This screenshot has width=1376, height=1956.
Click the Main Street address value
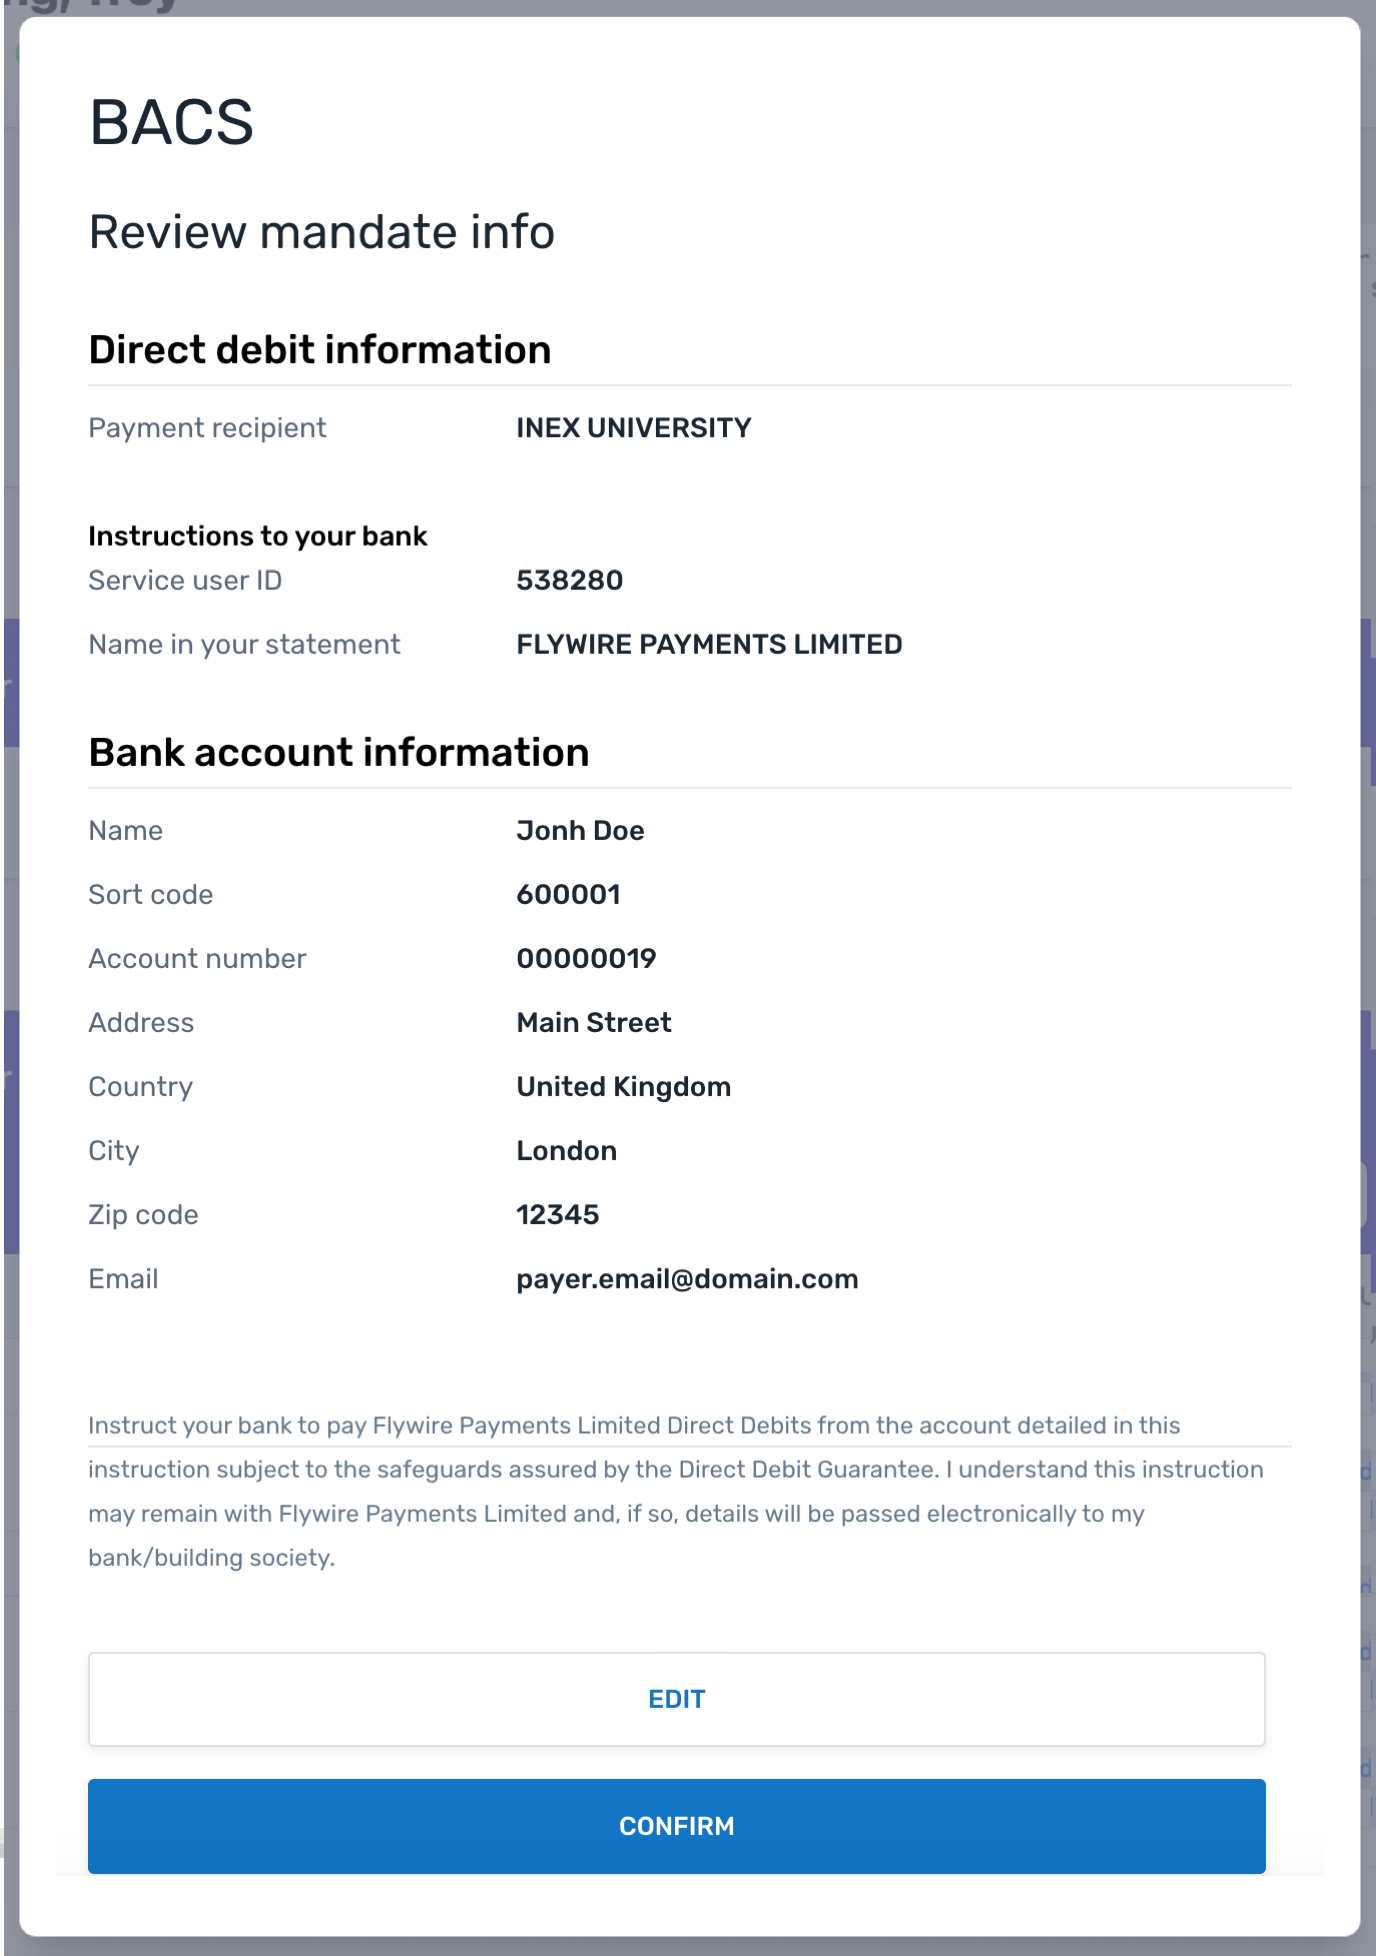click(x=593, y=1022)
